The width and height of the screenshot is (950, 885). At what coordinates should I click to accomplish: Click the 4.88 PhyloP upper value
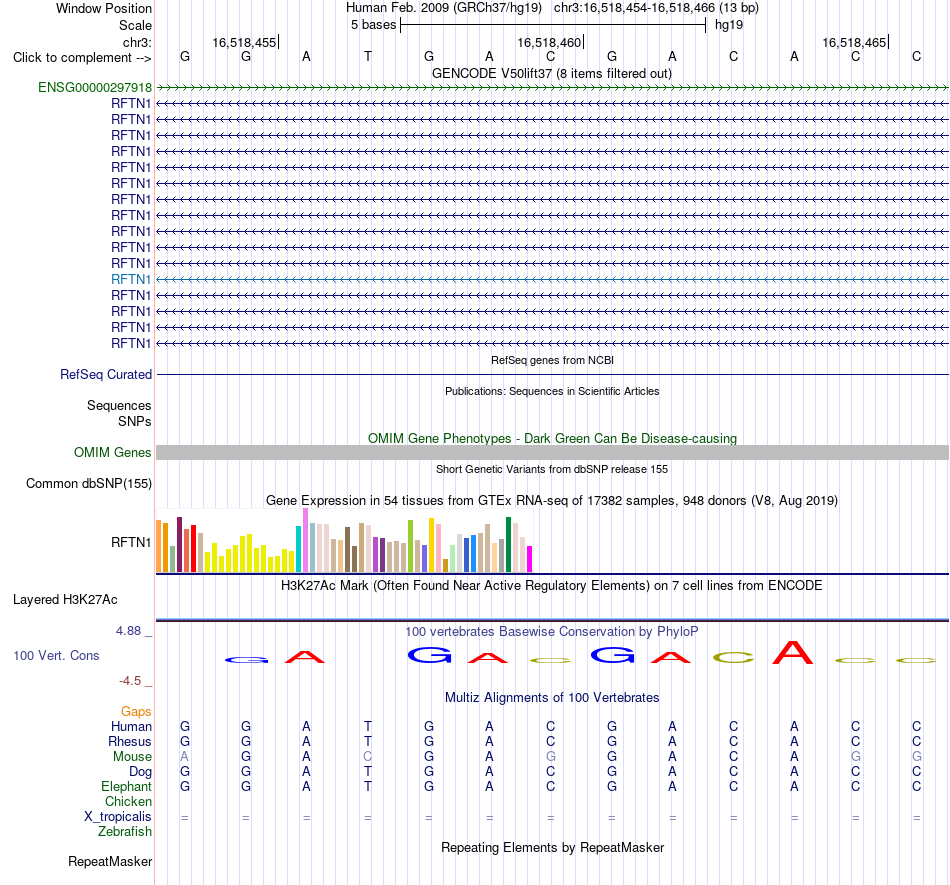[128, 631]
